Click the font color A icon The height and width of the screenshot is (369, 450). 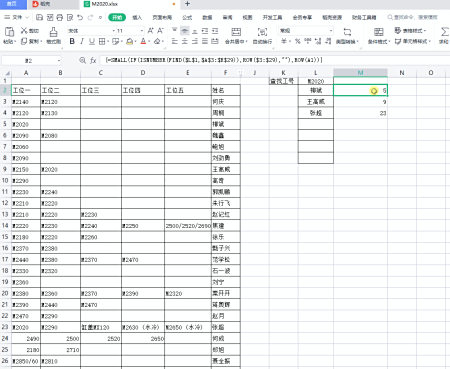point(143,41)
